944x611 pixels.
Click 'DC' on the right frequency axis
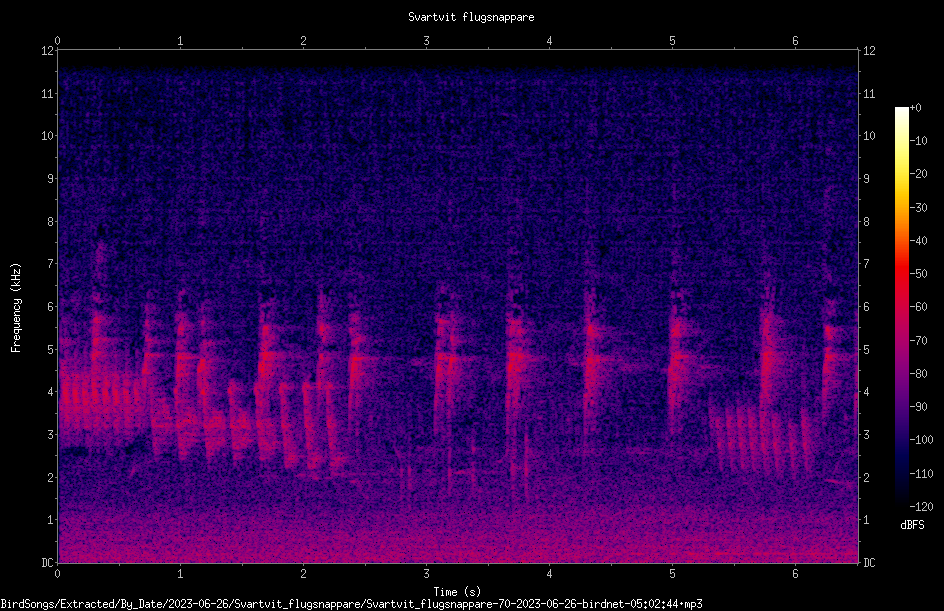click(869, 563)
